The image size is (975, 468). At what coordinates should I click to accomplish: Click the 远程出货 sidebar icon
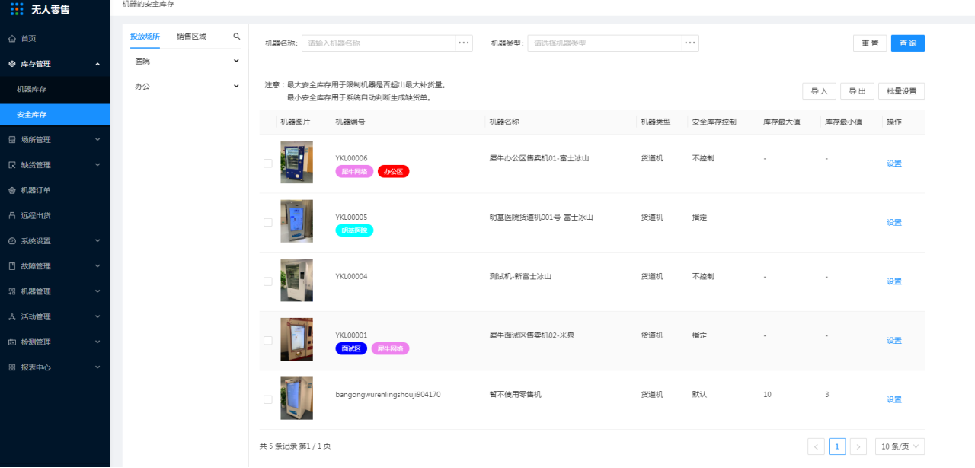click(12, 216)
